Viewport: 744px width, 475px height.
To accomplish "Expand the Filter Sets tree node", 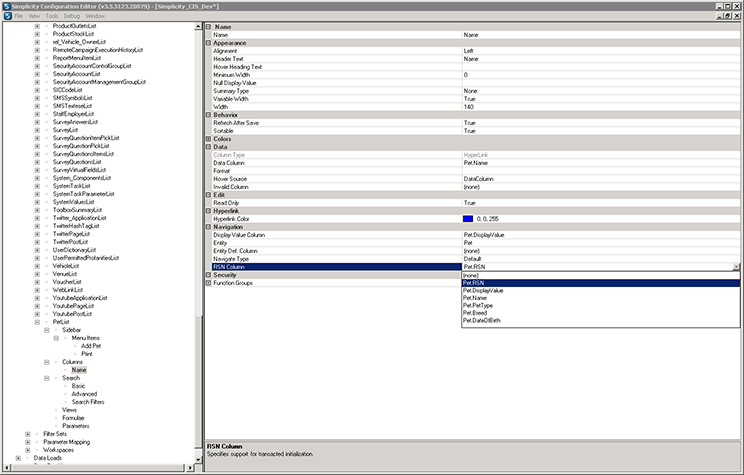I will [28, 434].
